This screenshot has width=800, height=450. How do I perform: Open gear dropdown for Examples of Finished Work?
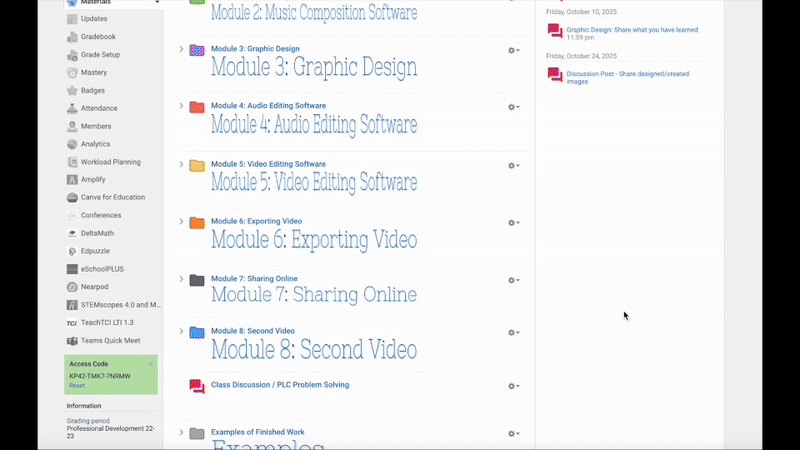(x=514, y=434)
